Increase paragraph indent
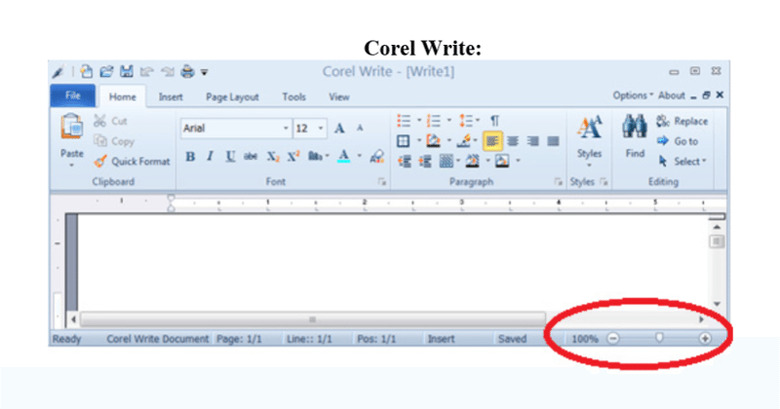The image size is (780, 409). click(425, 161)
